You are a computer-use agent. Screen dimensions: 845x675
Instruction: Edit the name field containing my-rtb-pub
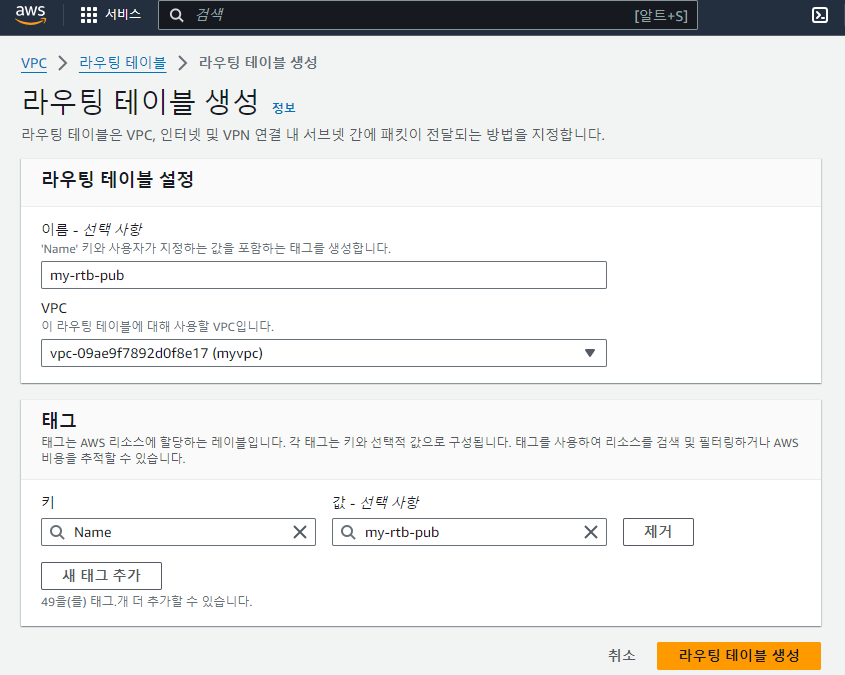[324, 275]
